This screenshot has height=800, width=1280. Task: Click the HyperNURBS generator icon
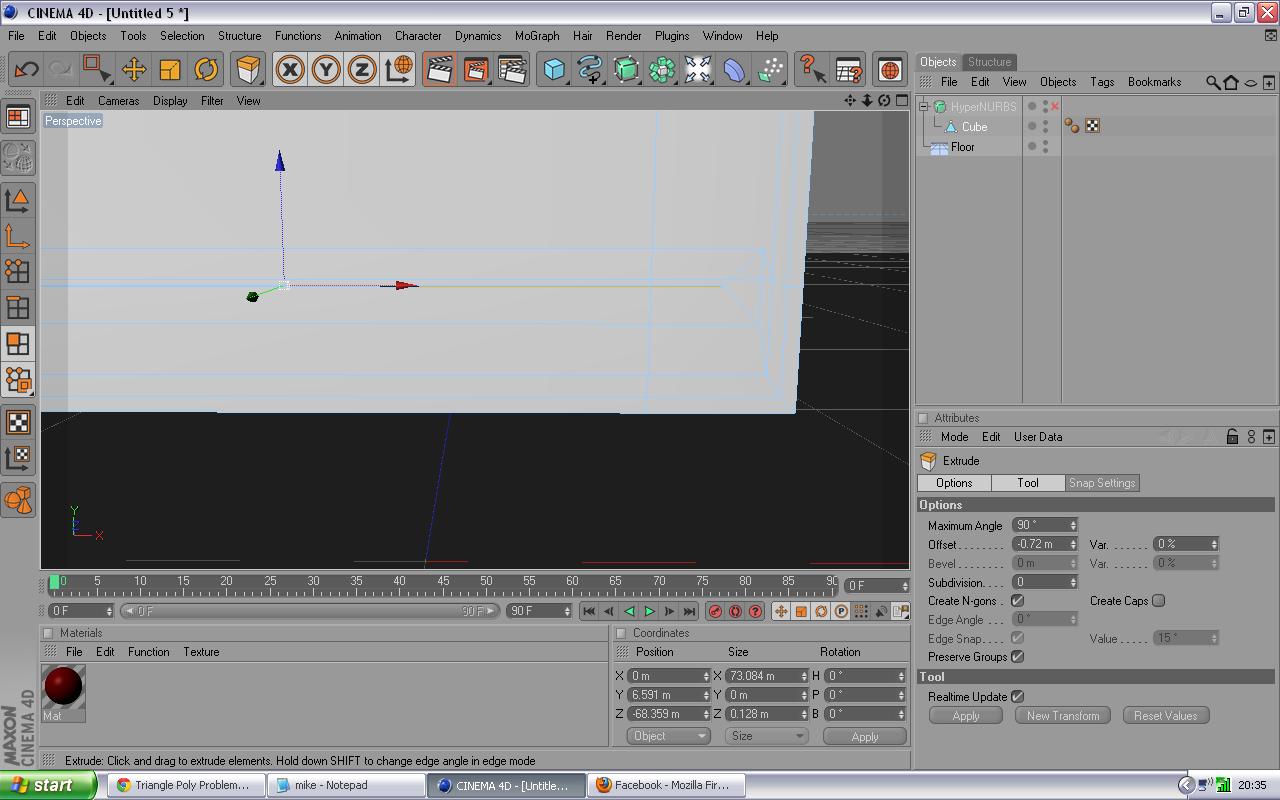[626, 69]
